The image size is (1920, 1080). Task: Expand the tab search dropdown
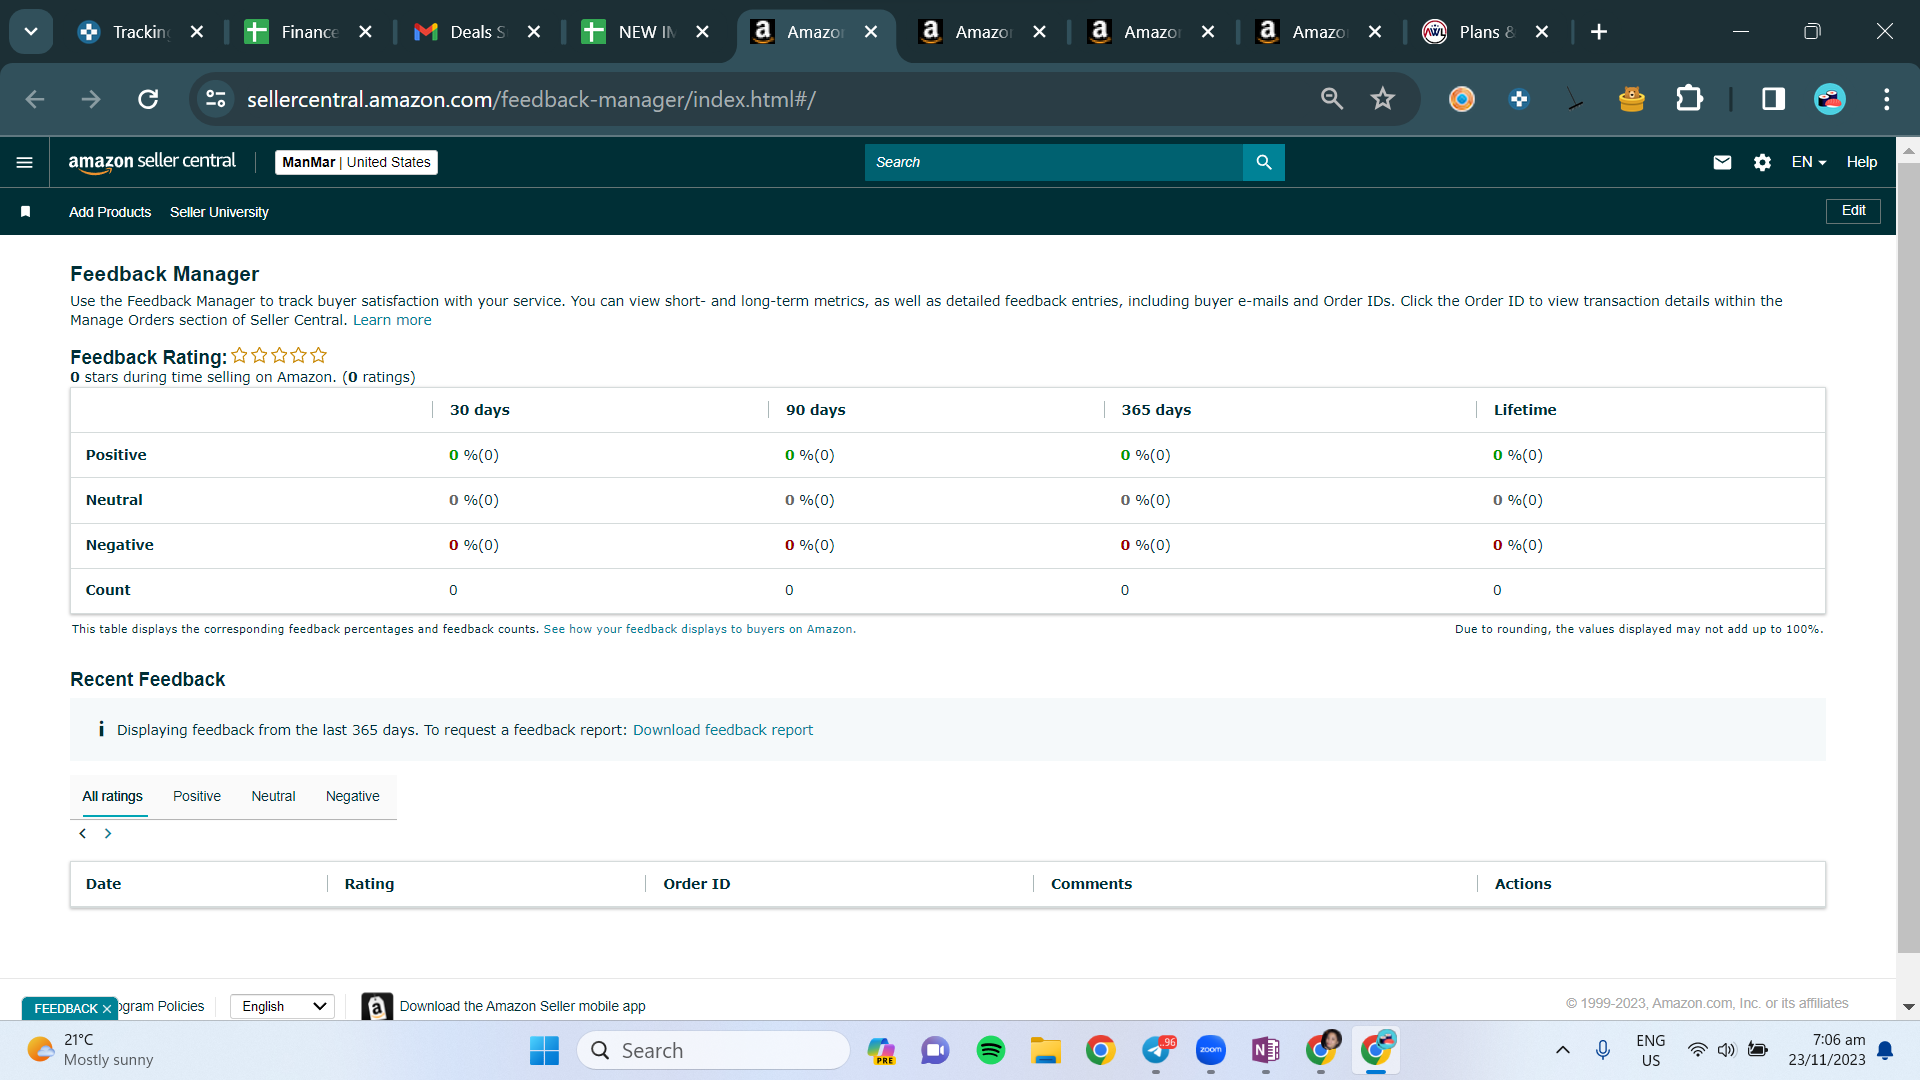pyautogui.click(x=31, y=32)
